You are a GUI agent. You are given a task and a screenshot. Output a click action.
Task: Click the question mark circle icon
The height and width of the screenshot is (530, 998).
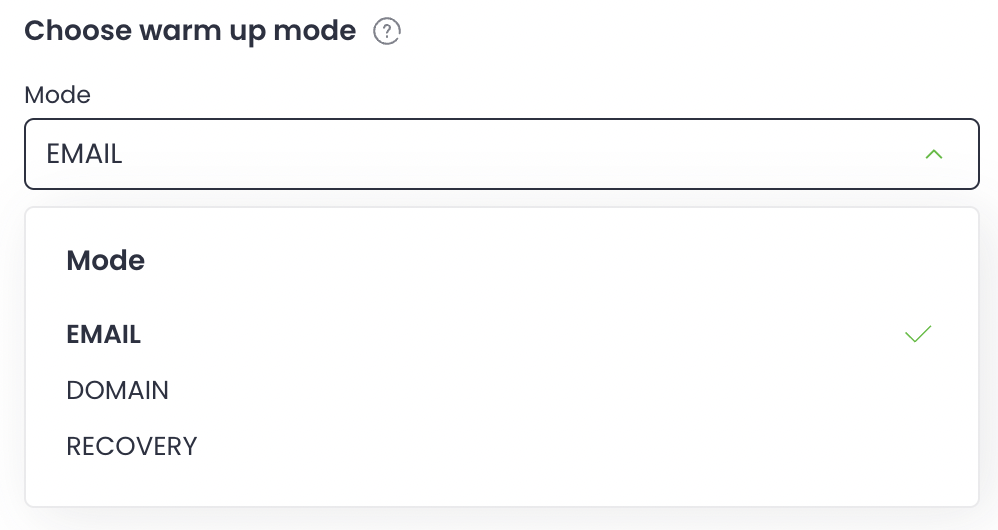(386, 32)
